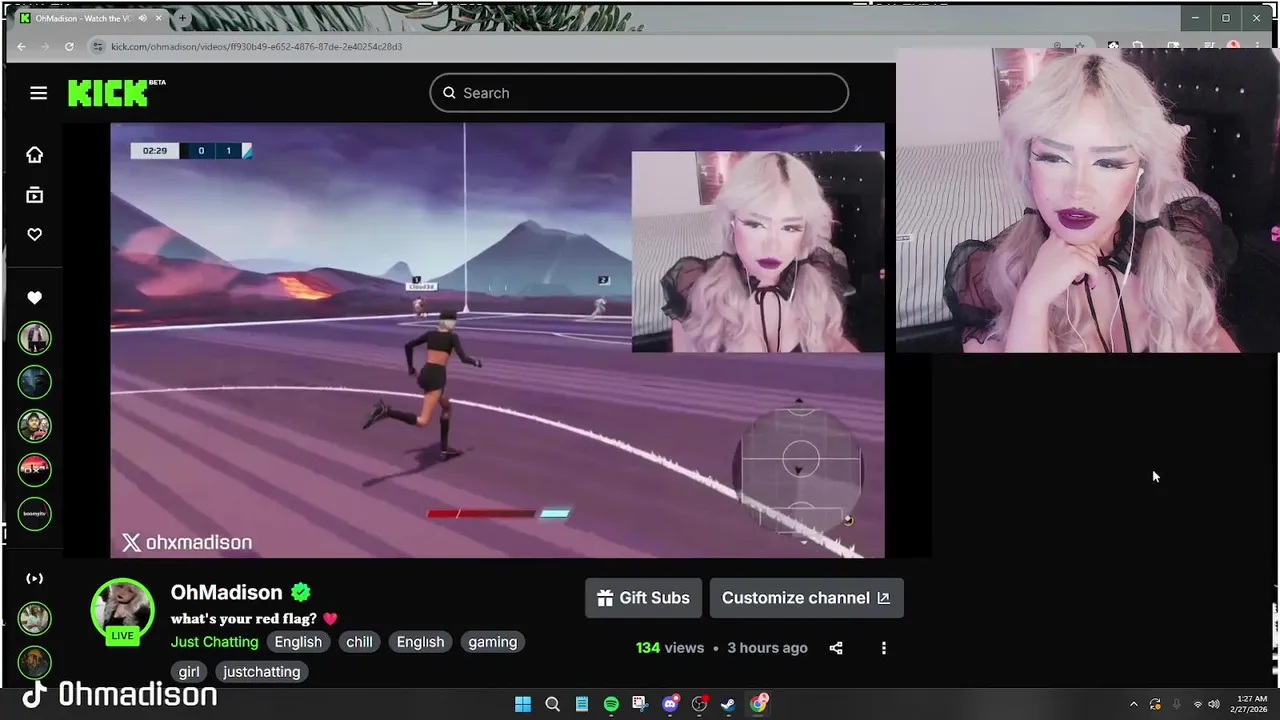Image resolution: width=1280 pixels, height=720 pixels.
Task: Click the browser Forward arrow
Action: tap(45, 46)
